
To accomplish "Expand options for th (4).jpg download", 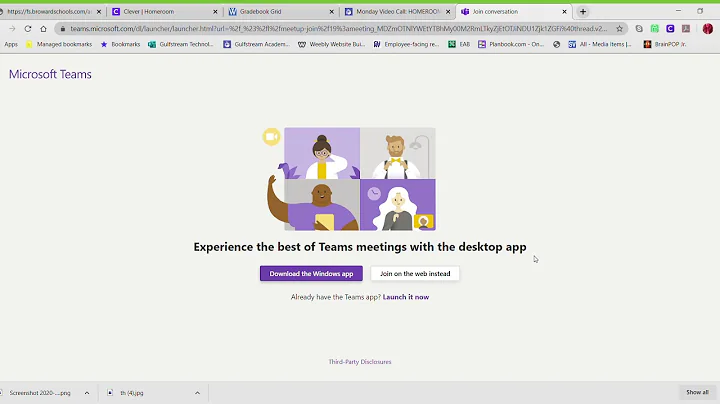I will point(197,393).
